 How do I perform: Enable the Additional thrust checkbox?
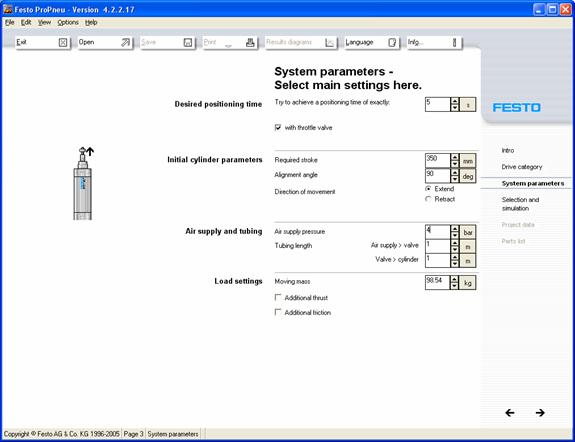(x=278, y=297)
